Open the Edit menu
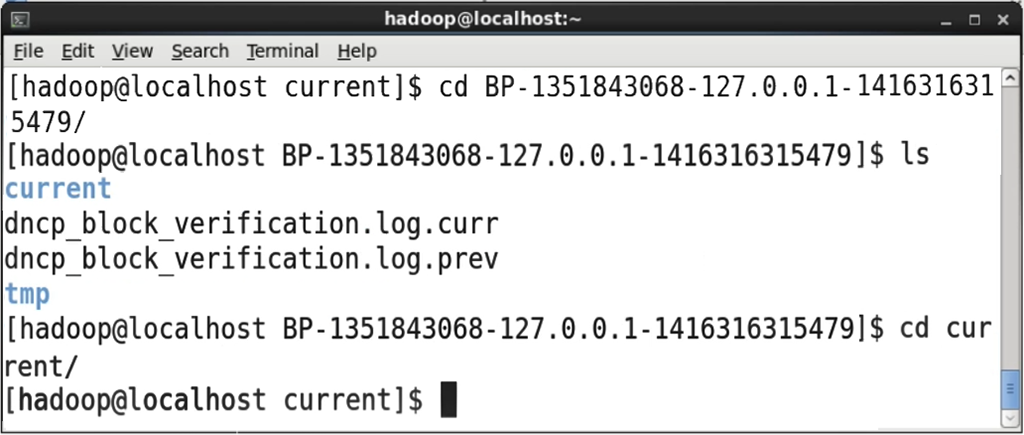The width and height of the screenshot is (1024, 435). [x=78, y=51]
